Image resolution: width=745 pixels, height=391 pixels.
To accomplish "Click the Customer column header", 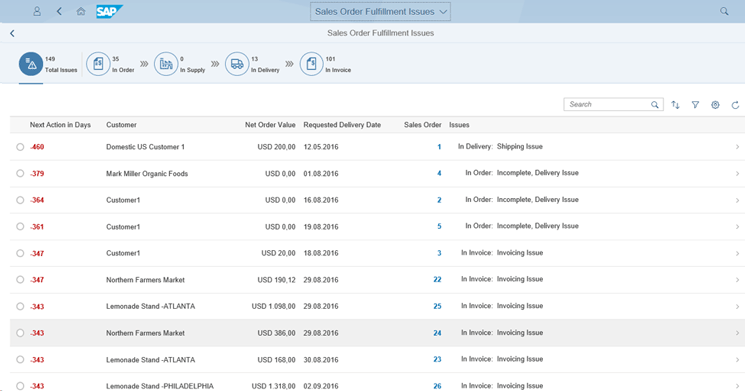I will point(121,125).
